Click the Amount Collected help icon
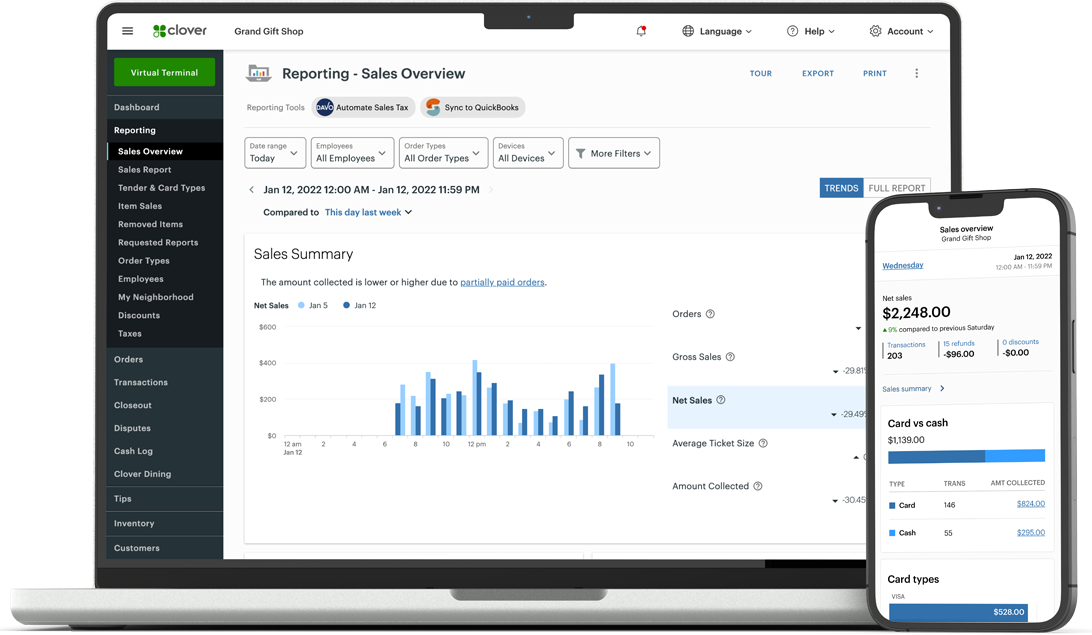This screenshot has height=635, width=1092. [757, 486]
